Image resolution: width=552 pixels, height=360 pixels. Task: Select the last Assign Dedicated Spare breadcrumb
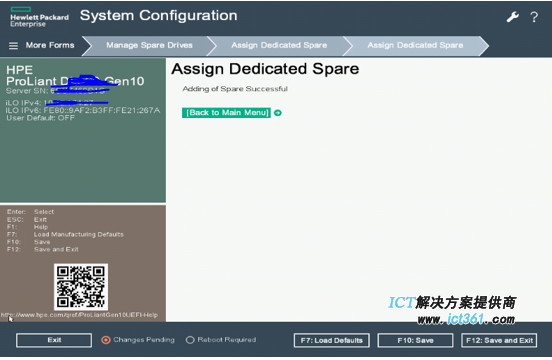tap(415, 45)
